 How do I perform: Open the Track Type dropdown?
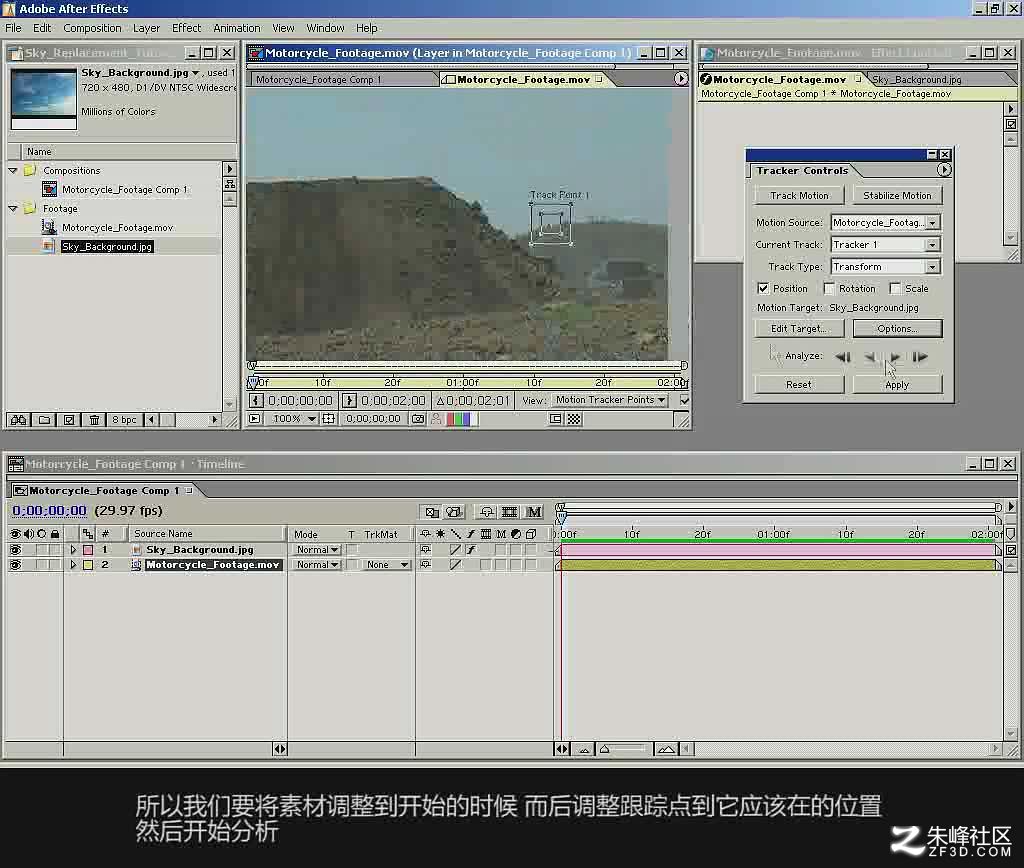tap(885, 266)
